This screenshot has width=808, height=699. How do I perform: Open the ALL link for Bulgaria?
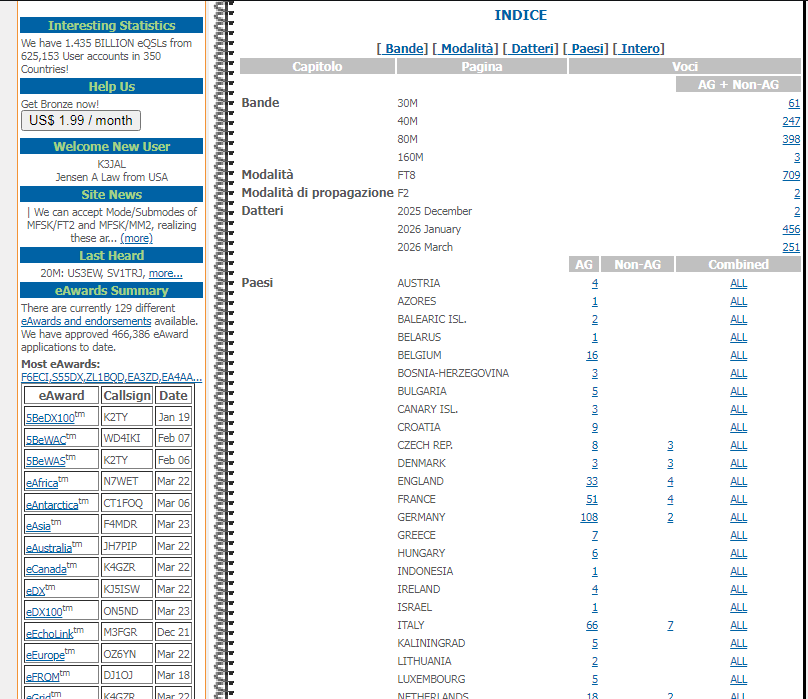(x=738, y=391)
